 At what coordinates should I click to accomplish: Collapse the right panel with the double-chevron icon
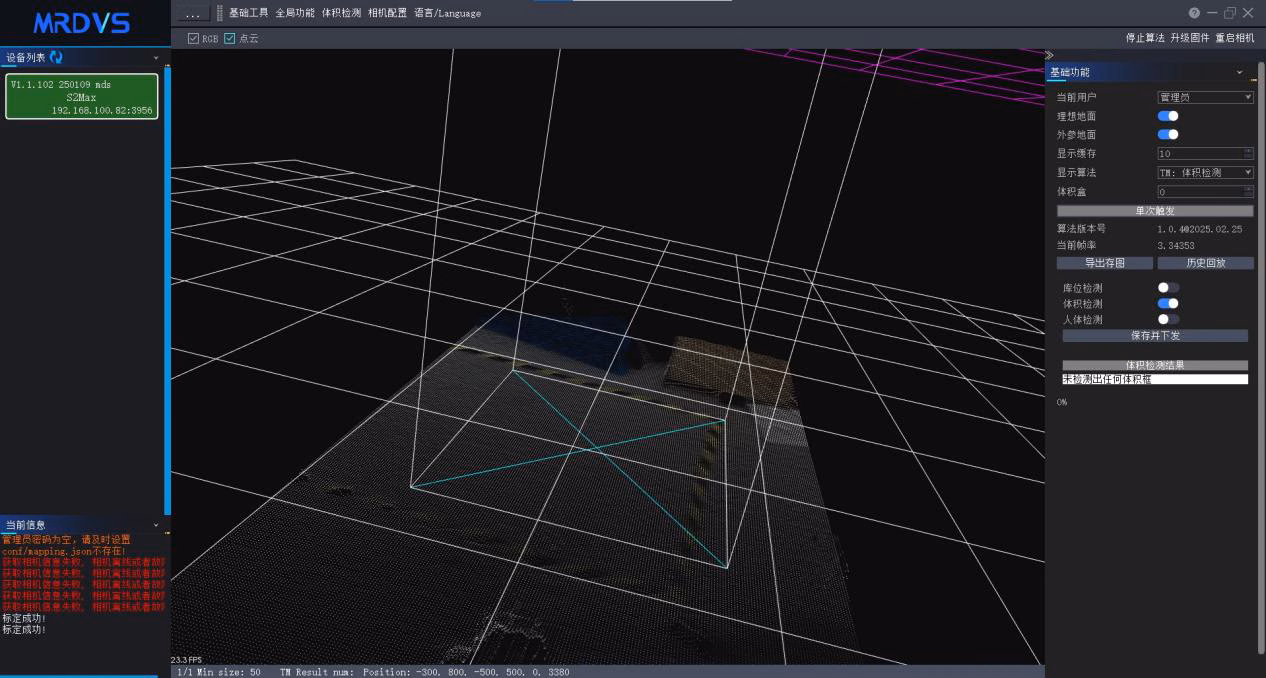[1049, 55]
